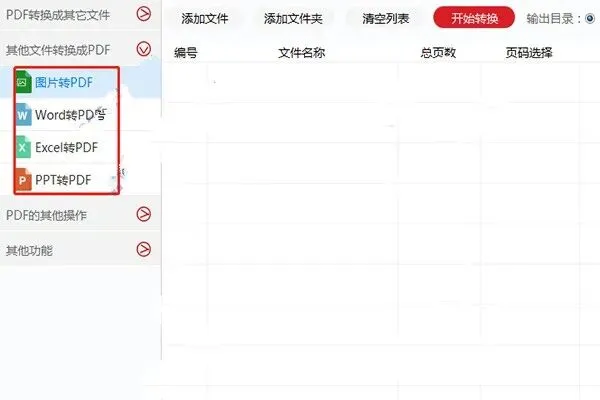Click the green Excel file icon

click(23, 147)
